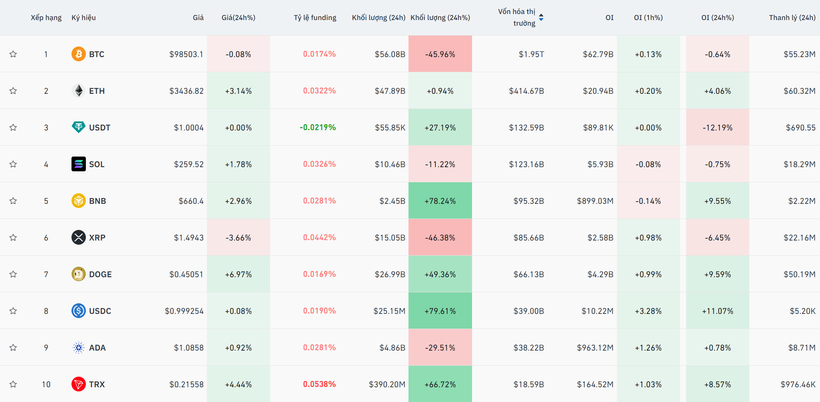This screenshot has width=820, height=402.
Task: Click the TRX Tron coin icon
Action: coord(78,384)
